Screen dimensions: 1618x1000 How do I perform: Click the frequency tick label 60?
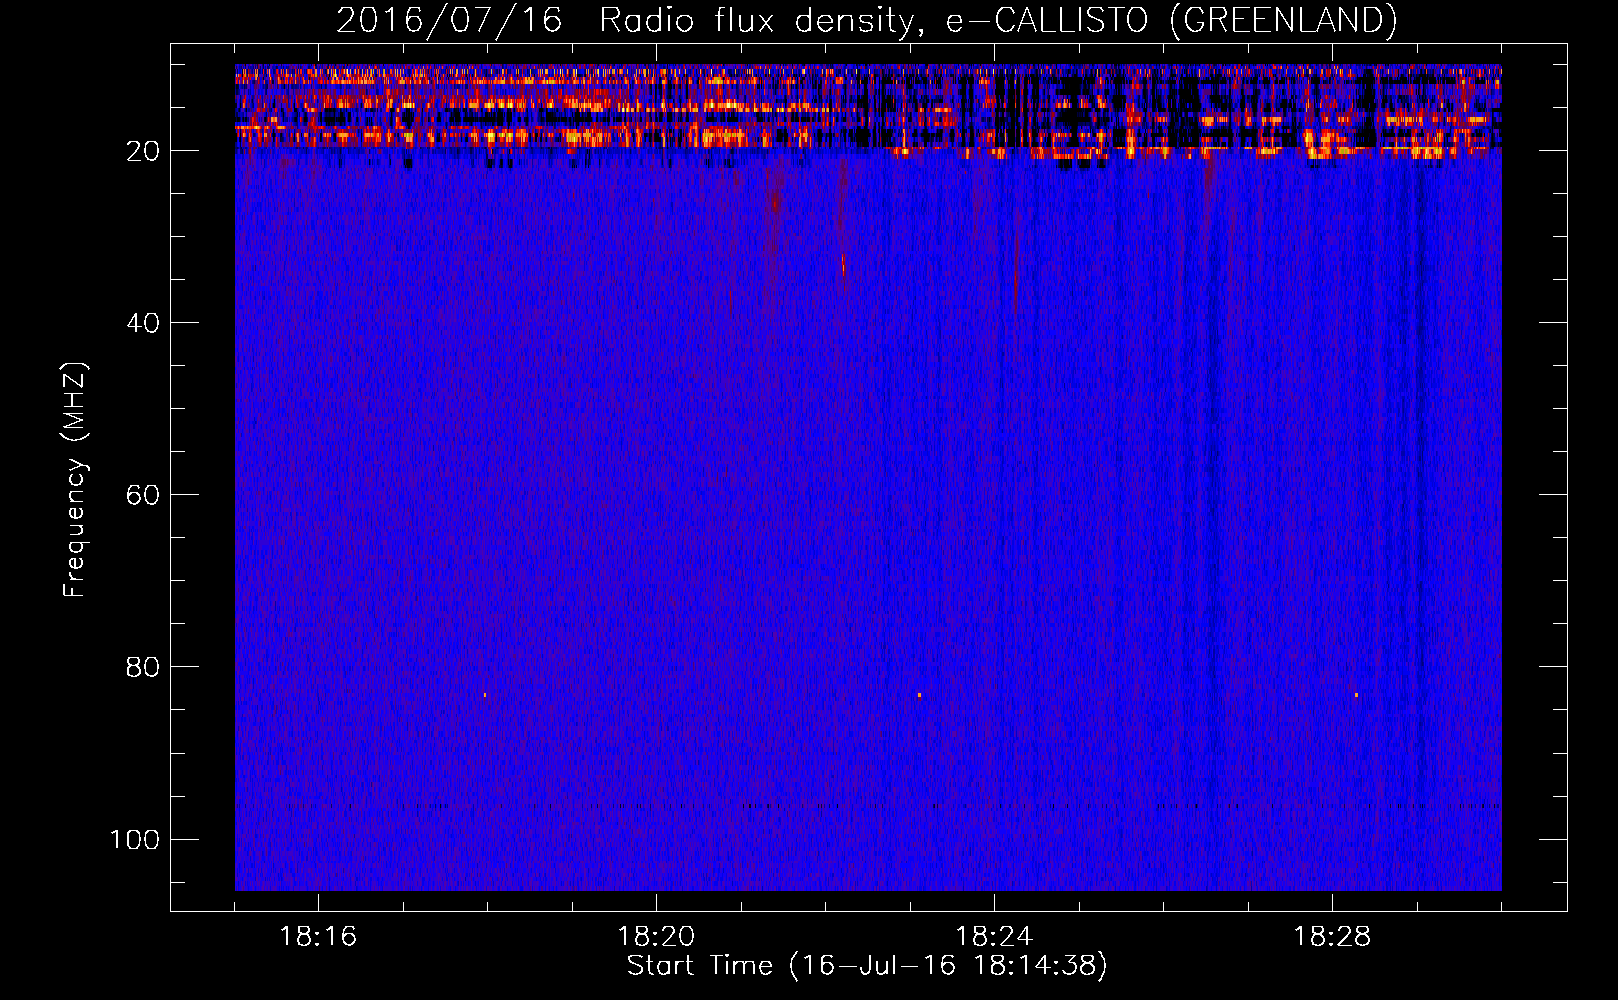pyautogui.click(x=143, y=495)
